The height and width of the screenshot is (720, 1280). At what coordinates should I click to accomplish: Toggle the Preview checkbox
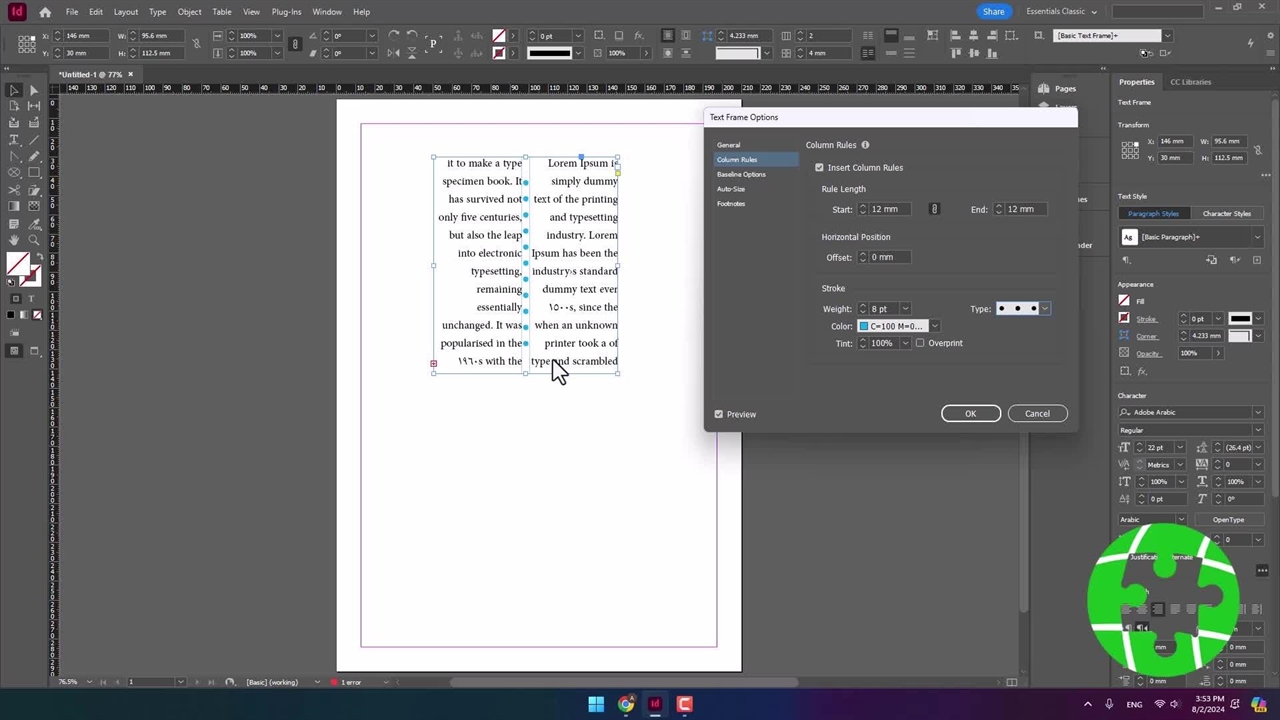point(719,414)
